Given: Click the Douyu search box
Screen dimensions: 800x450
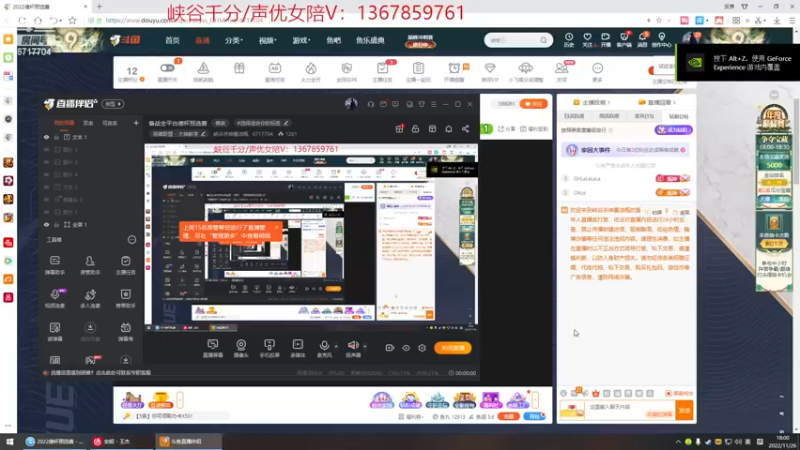Looking at the screenshot, I should pos(518,40).
